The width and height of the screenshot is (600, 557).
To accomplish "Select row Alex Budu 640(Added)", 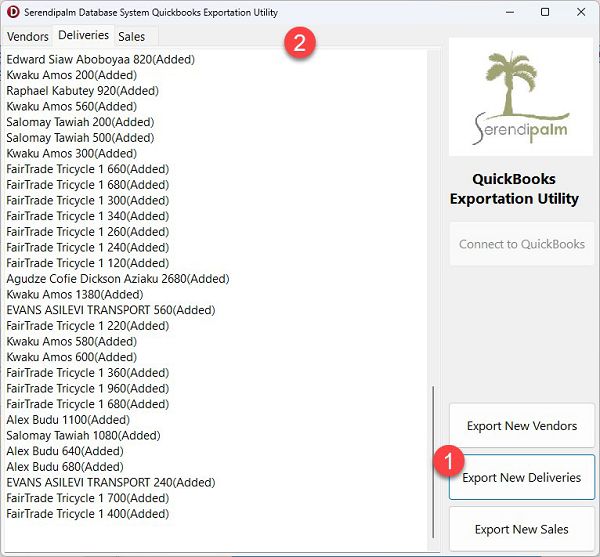I will tap(65, 451).
